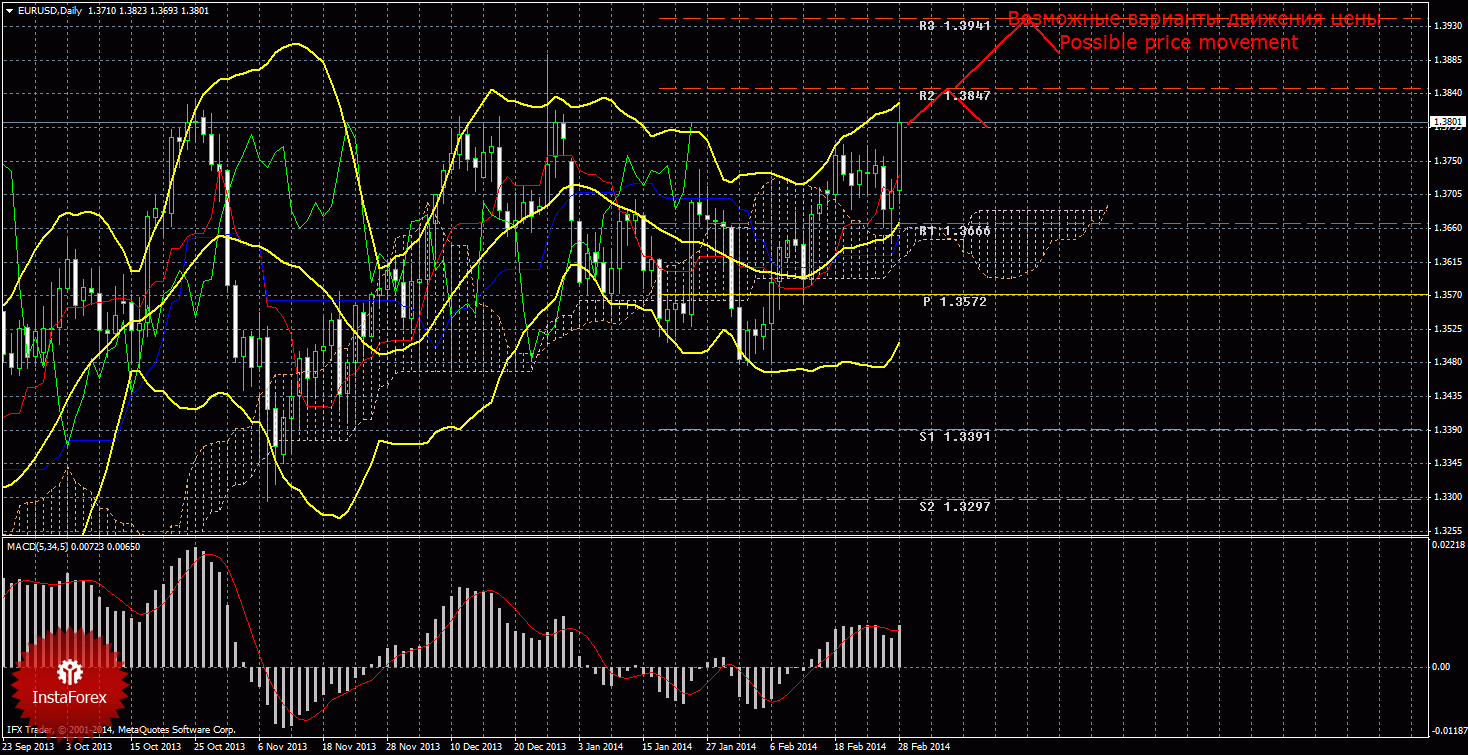Click the 20 Dec 2013 date label
The image size is (1468, 755).
(540, 746)
